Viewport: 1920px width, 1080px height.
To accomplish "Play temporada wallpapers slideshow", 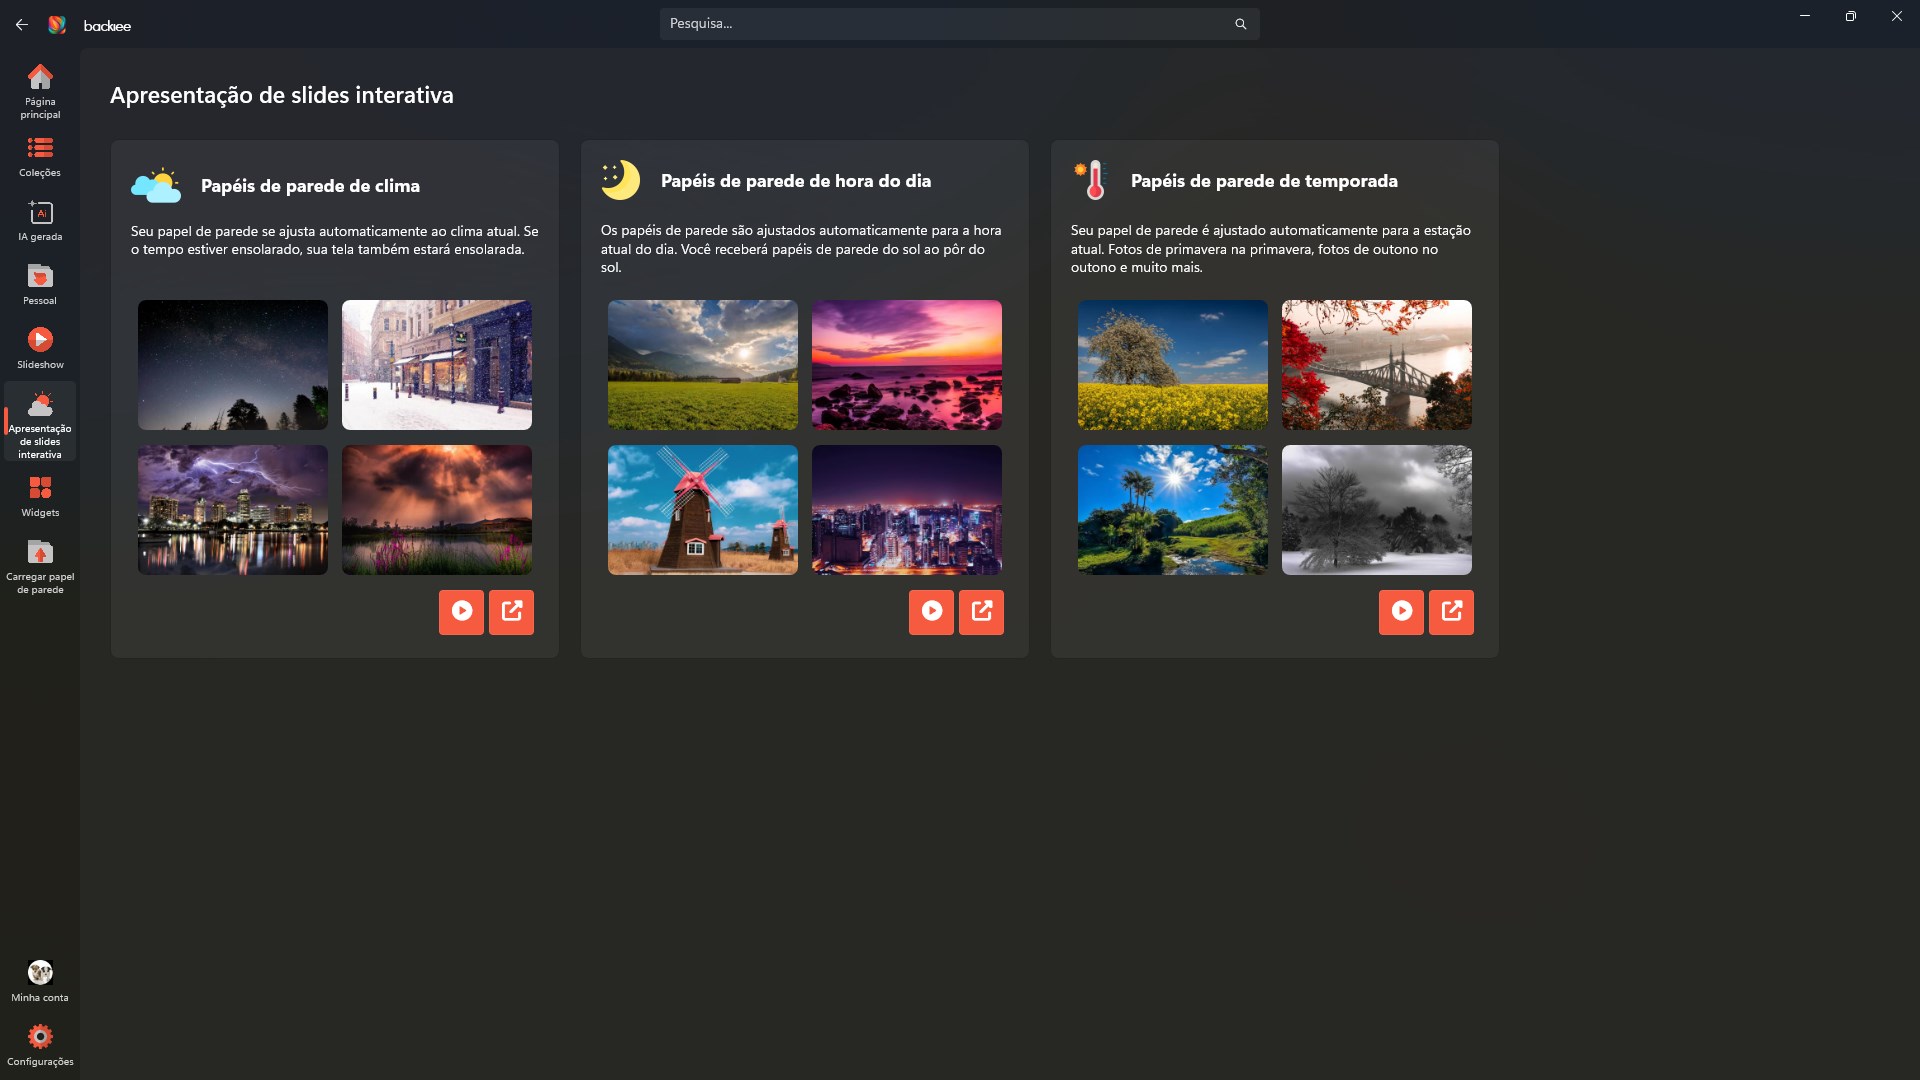I will coord(1401,611).
